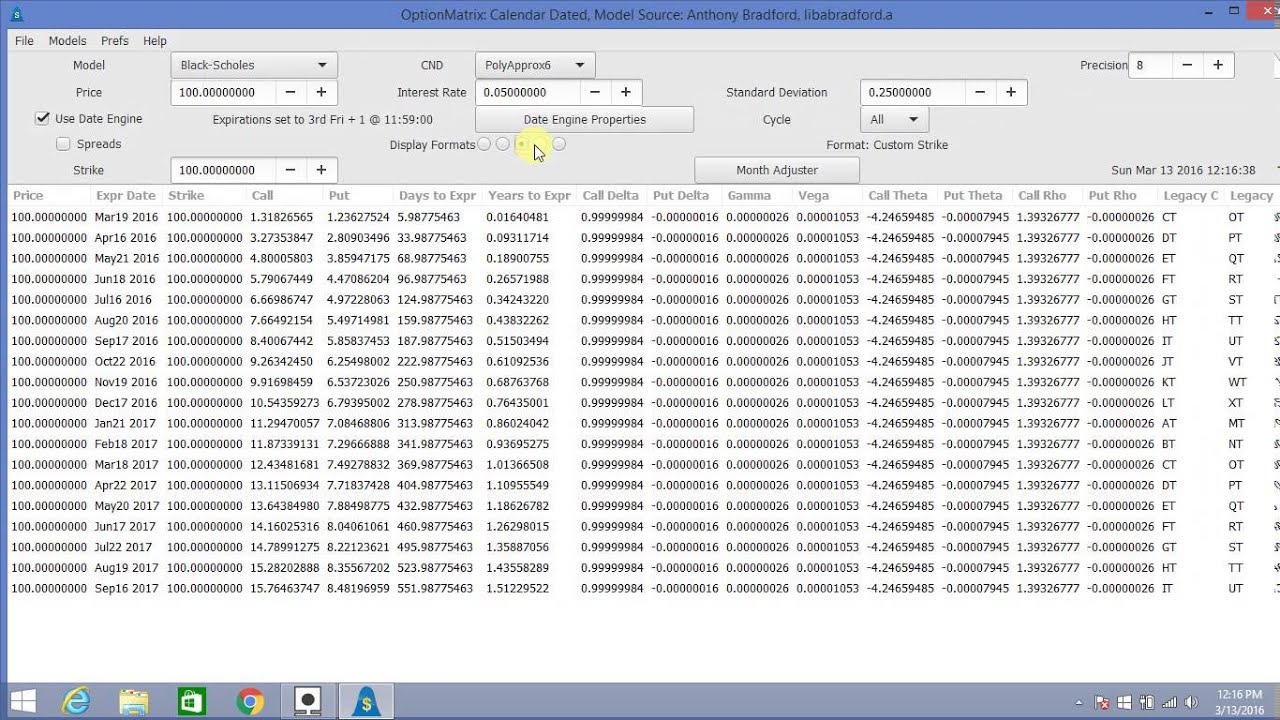Viewport: 1280px width, 720px height.
Task: Select the Sep16 2017 expiration row
Action: pyautogui.click(x=640, y=588)
